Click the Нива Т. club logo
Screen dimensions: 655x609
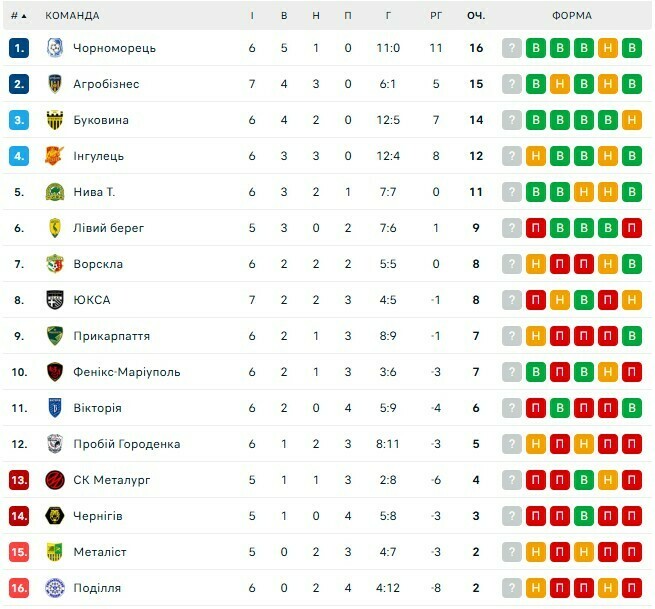pyautogui.click(x=55, y=192)
